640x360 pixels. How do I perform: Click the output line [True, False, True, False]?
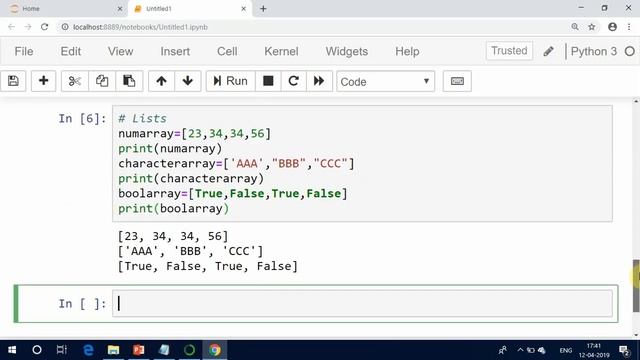click(x=208, y=266)
